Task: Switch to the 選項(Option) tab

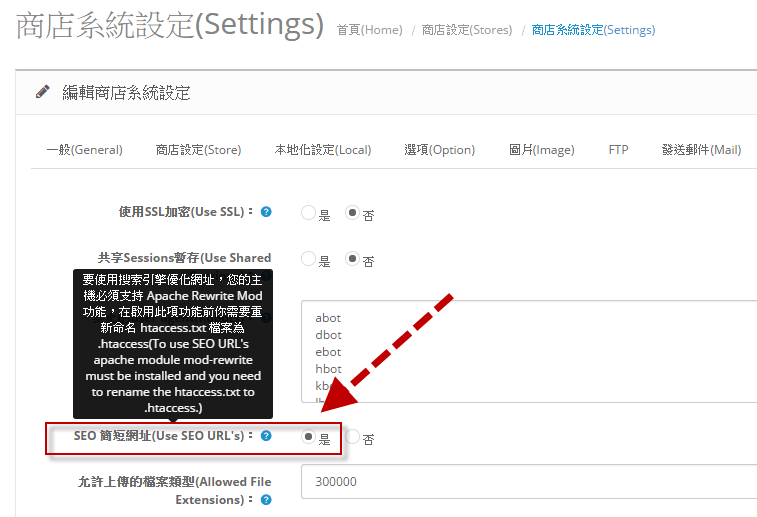Action: pos(439,150)
